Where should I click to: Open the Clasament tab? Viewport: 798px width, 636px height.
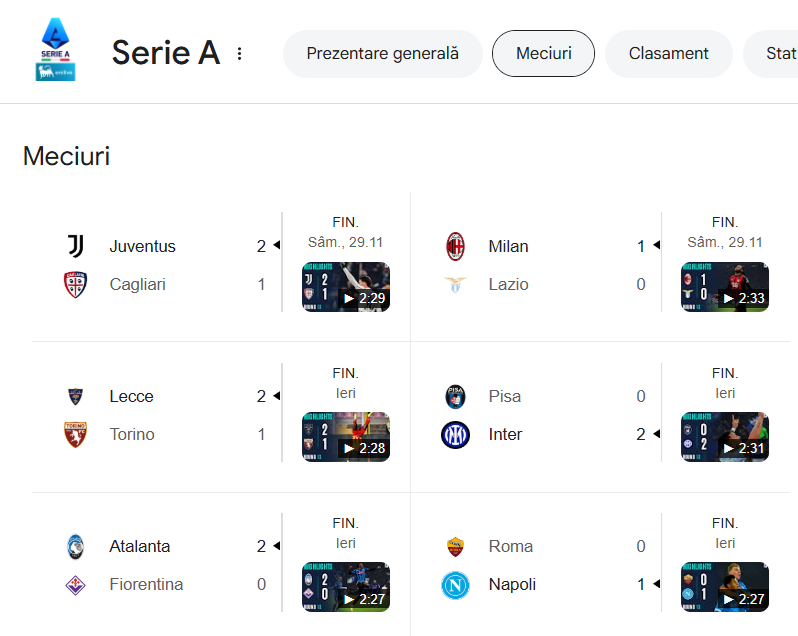(668, 54)
